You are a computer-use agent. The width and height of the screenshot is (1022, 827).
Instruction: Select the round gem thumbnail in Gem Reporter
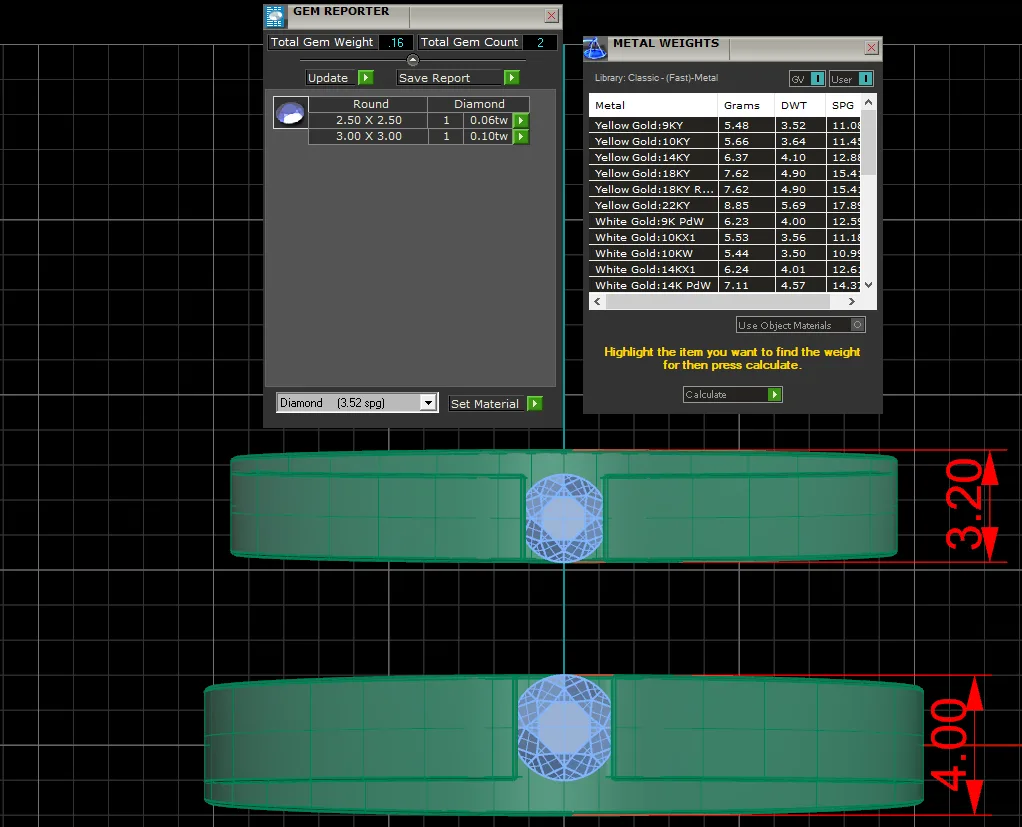click(x=291, y=113)
